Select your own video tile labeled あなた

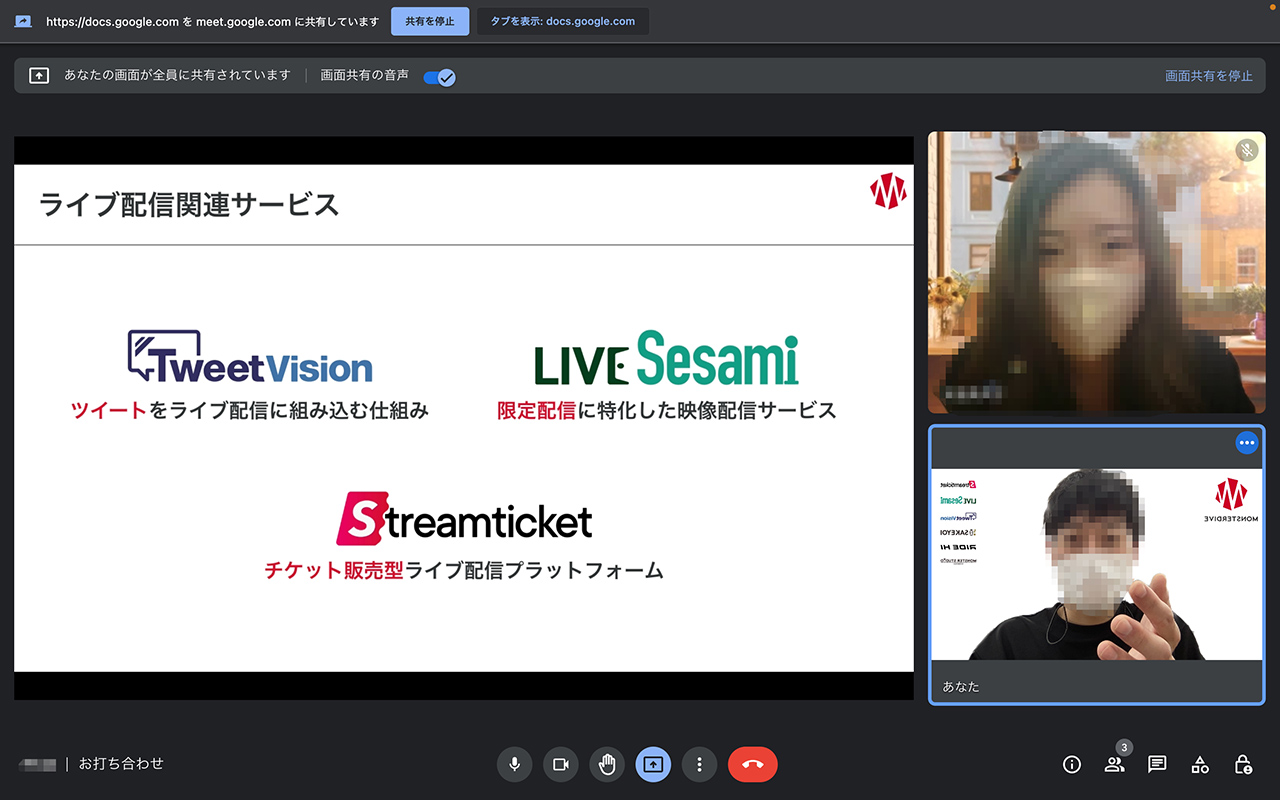coord(1097,565)
